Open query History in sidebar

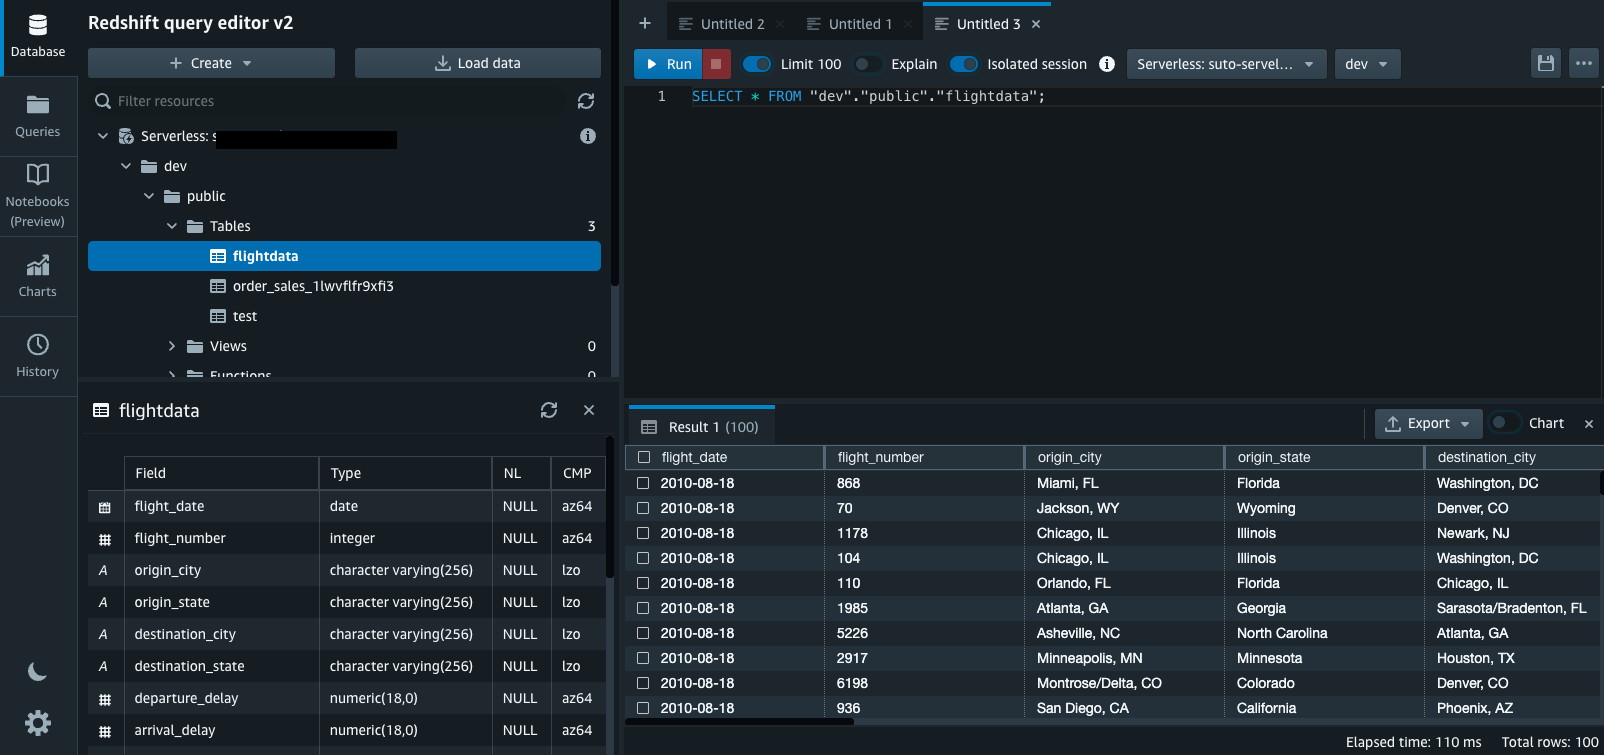(x=38, y=356)
